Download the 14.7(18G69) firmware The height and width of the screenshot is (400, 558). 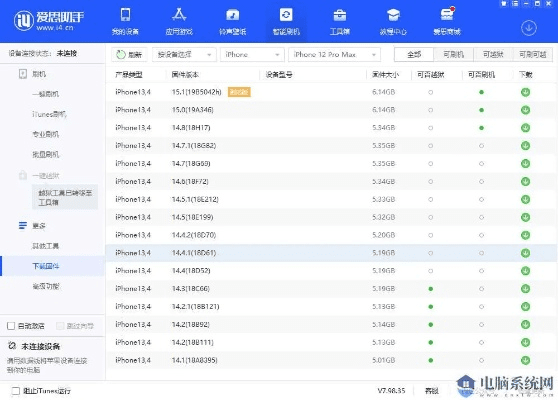click(525, 164)
